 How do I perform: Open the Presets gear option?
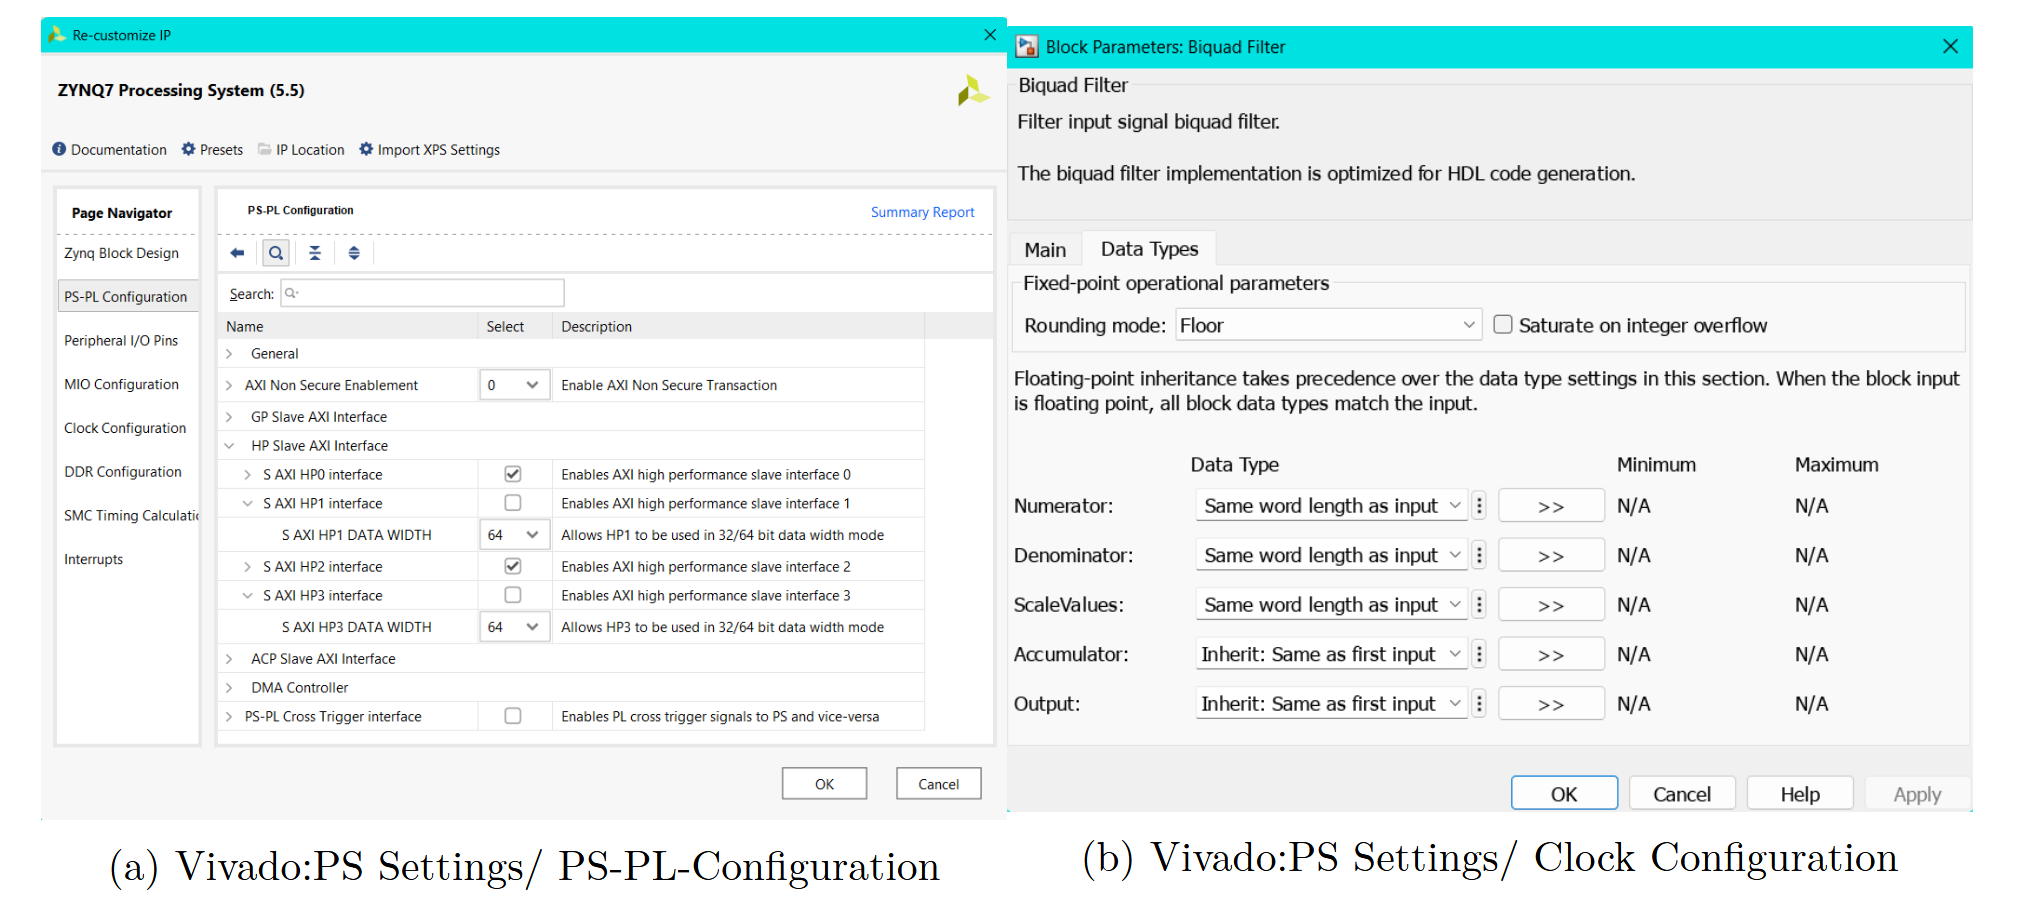pos(212,149)
